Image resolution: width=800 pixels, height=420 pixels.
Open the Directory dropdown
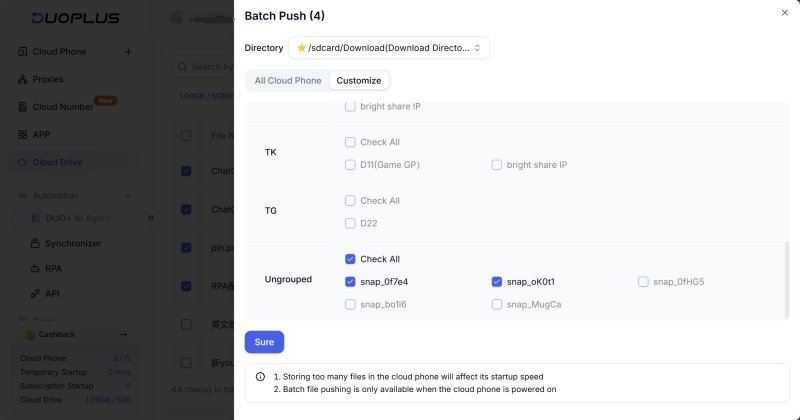[x=389, y=48]
